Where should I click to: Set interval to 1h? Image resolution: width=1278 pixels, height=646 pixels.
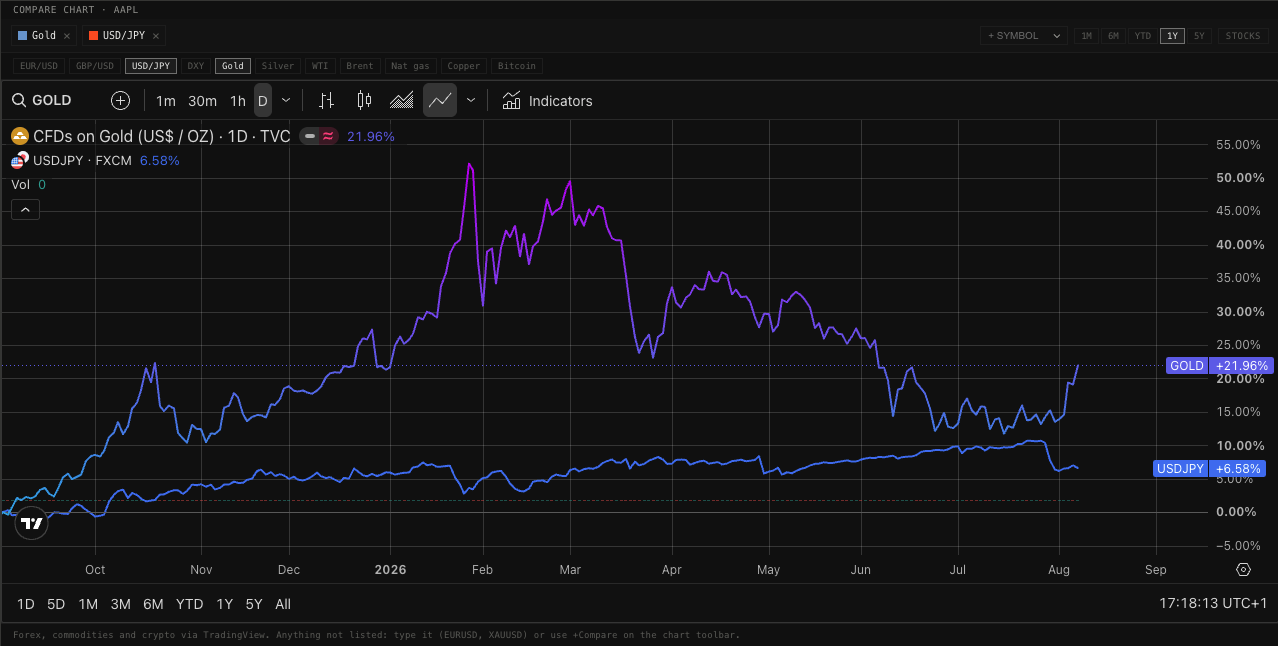point(238,101)
